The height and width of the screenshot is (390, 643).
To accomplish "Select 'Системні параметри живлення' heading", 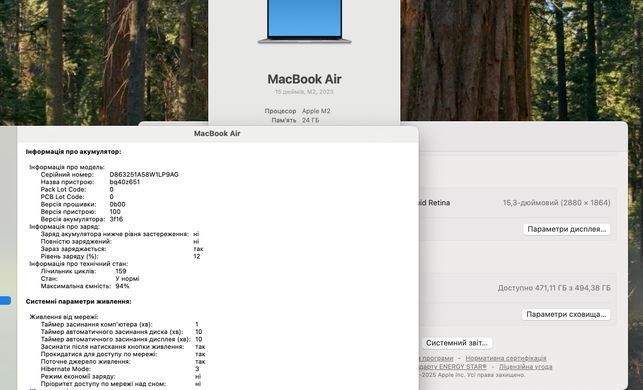I will 78,301.
